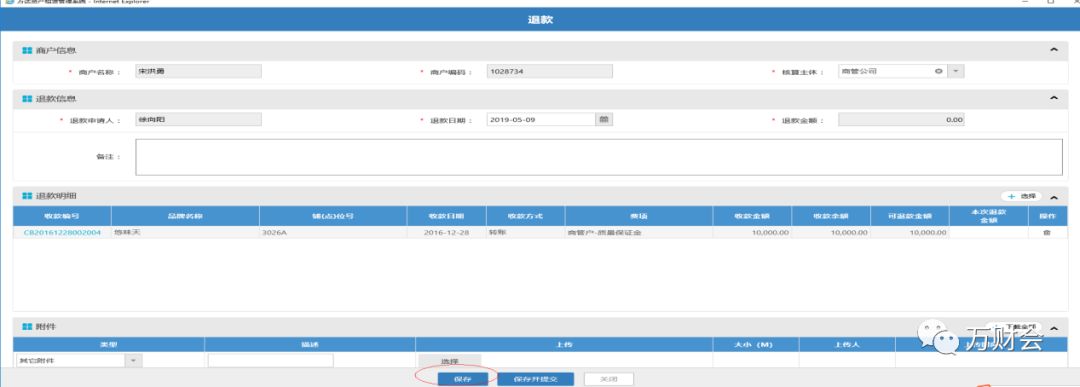
Task: Click the 收款方式 column header
Action: 526,216
